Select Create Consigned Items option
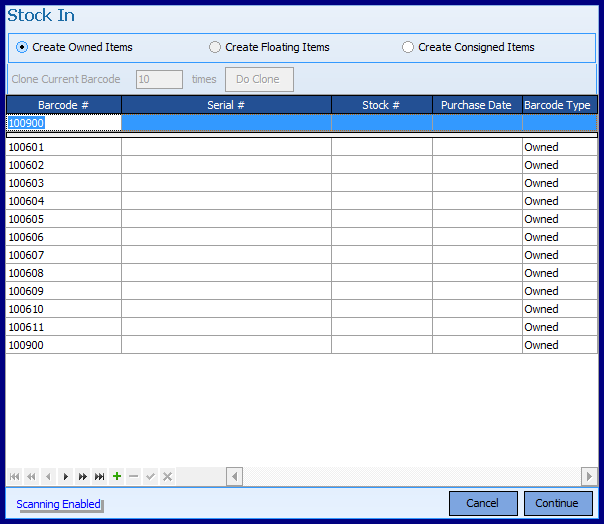The height and width of the screenshot is (524, 604). click(x=408, y=47)
